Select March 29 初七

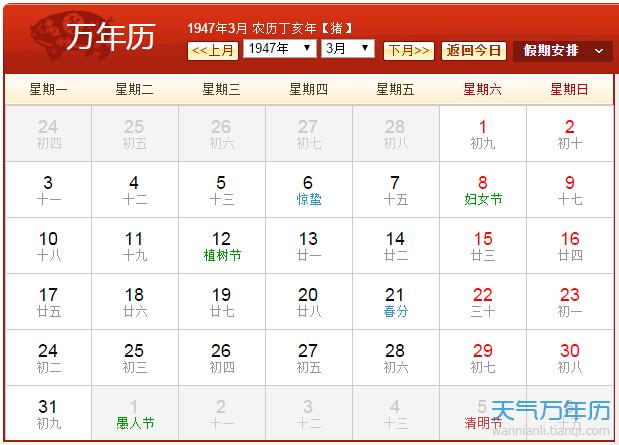pos(483,358)
